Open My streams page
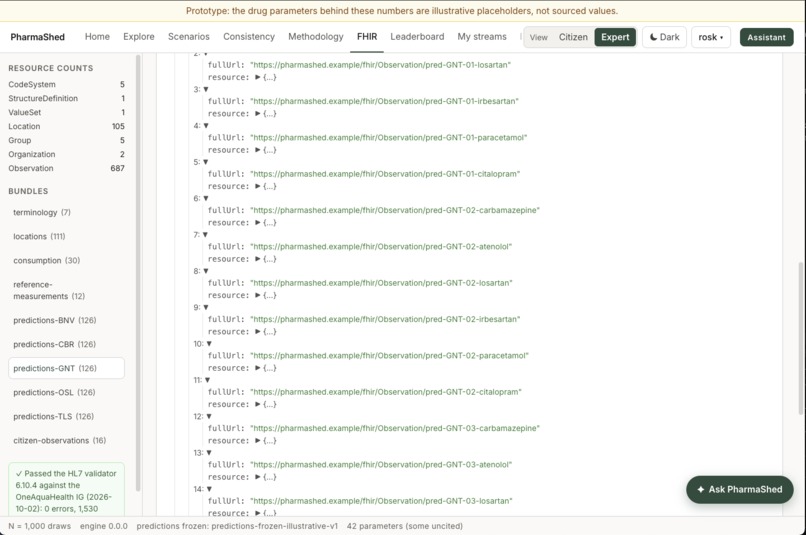This screenshot has width=806, height=535. coord(482,36)
